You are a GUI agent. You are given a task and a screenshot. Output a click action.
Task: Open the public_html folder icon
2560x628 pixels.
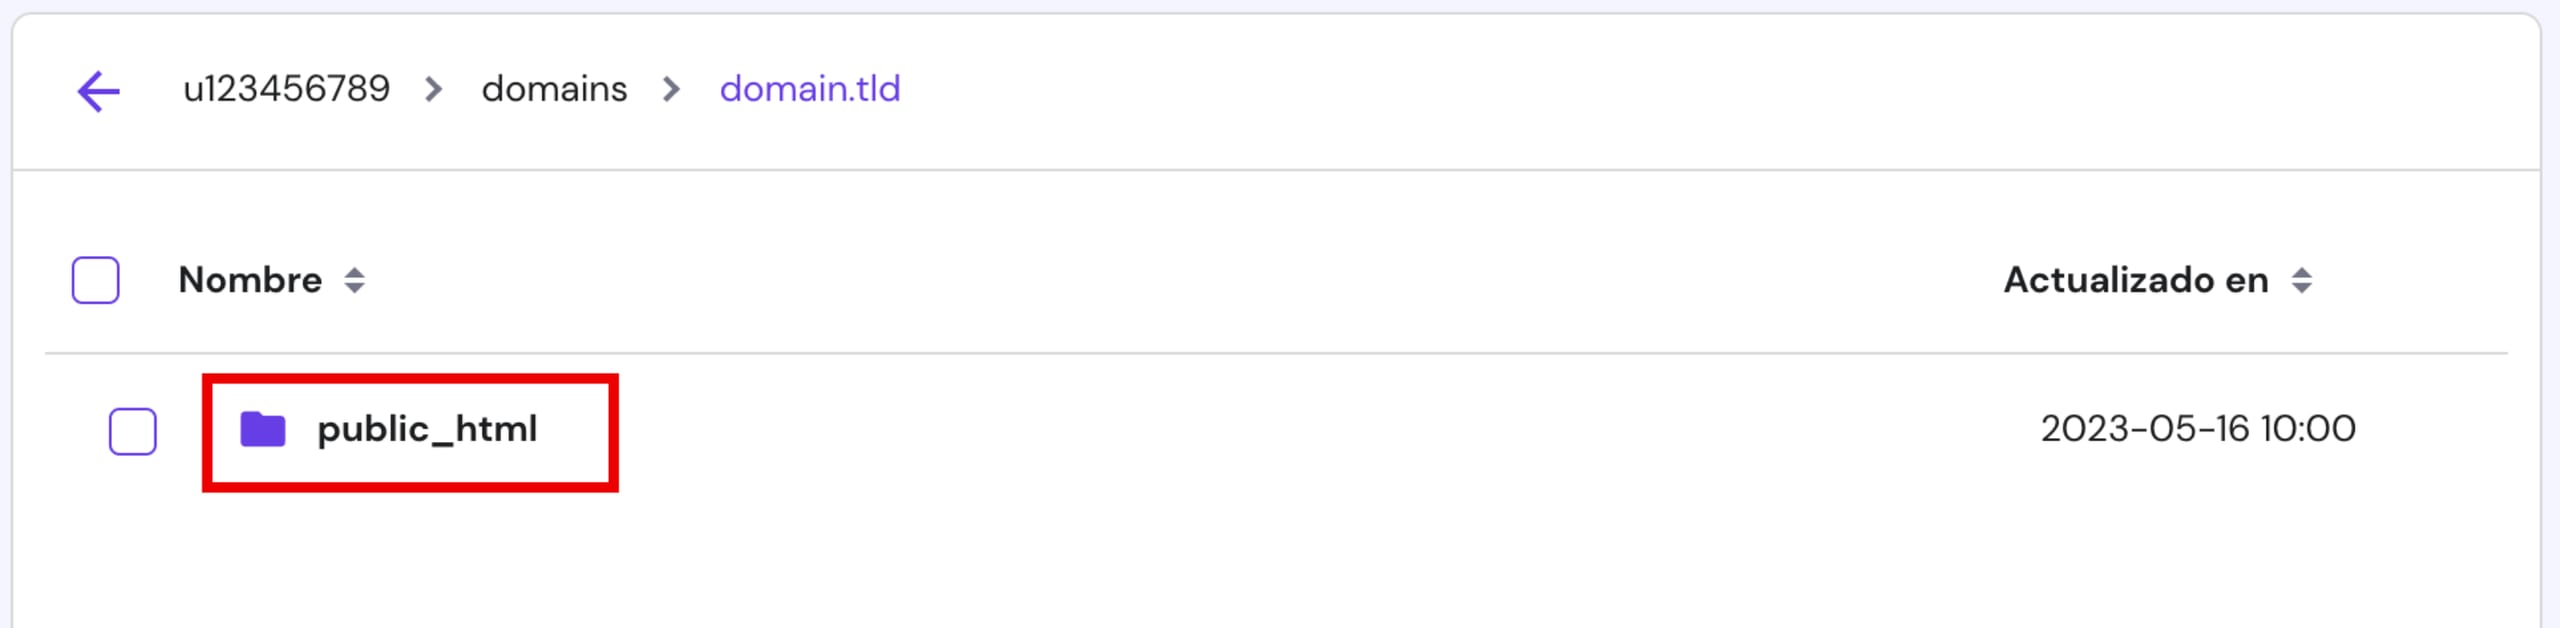263,430
